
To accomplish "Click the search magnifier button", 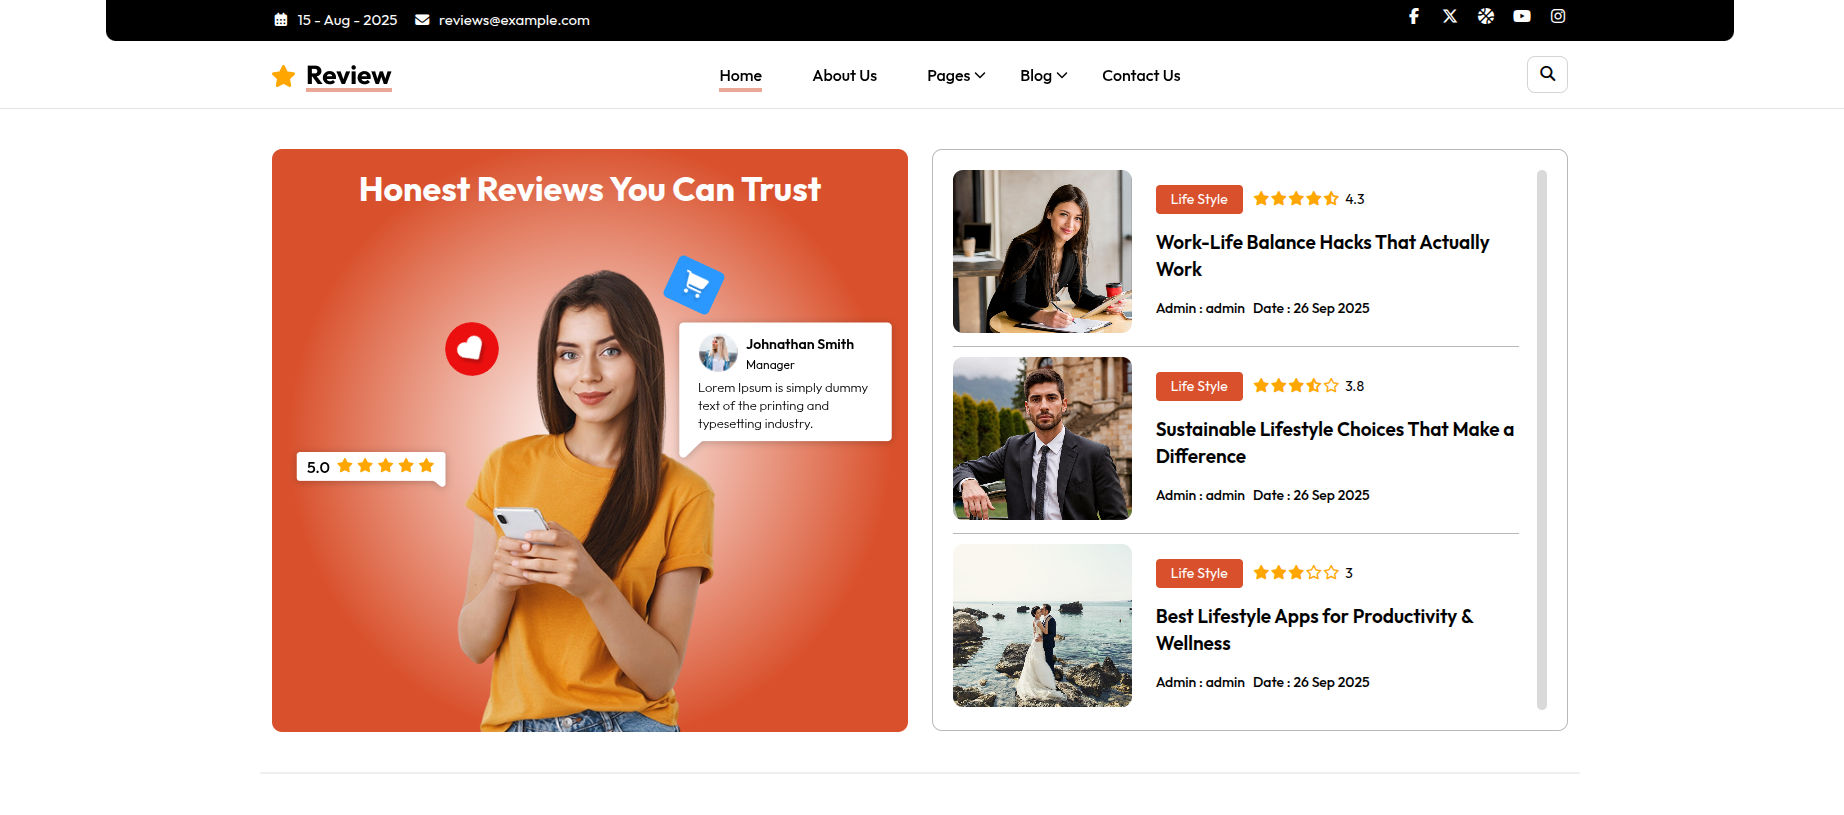I will pos(1547,74).
